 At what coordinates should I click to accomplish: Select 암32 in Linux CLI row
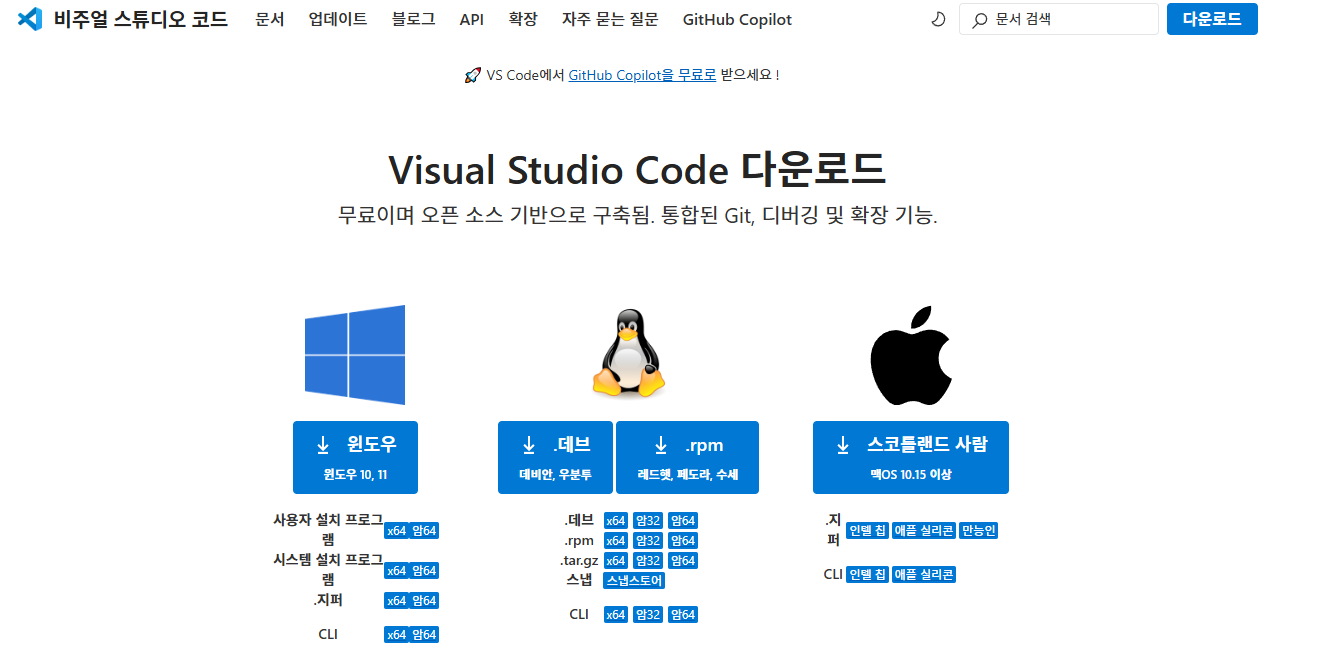click(x=648, y=614)
